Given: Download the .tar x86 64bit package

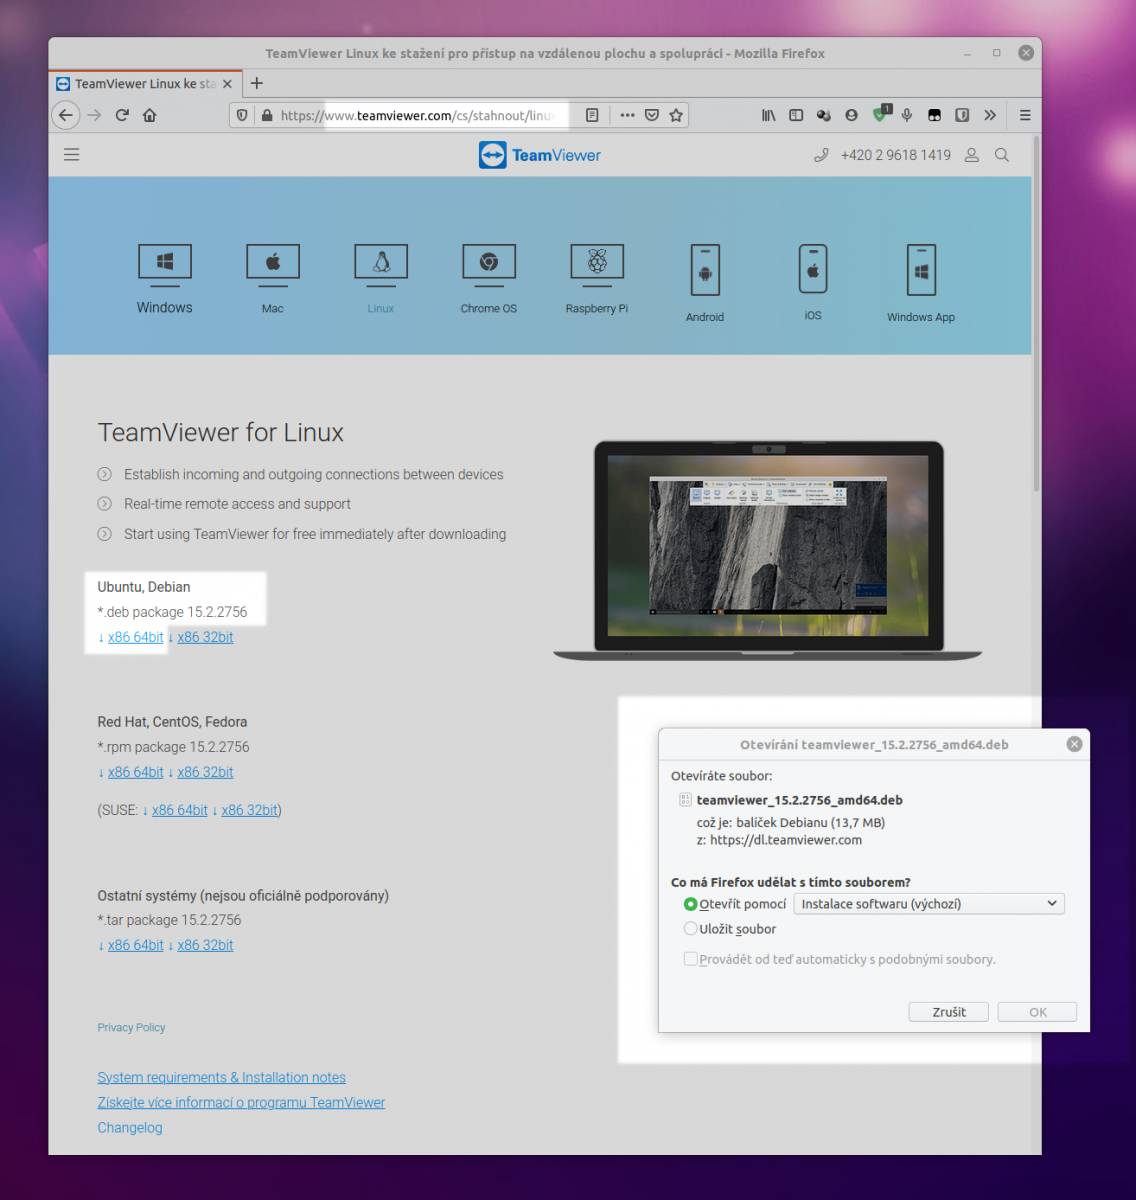Looking at the screenshot, I should [135, 945].
